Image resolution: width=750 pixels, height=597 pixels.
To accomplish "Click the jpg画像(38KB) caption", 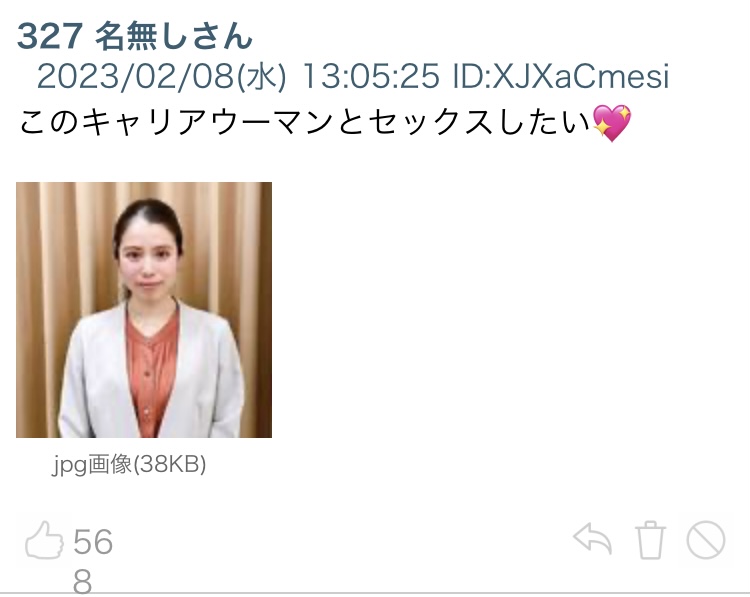I will coord(129,464).
